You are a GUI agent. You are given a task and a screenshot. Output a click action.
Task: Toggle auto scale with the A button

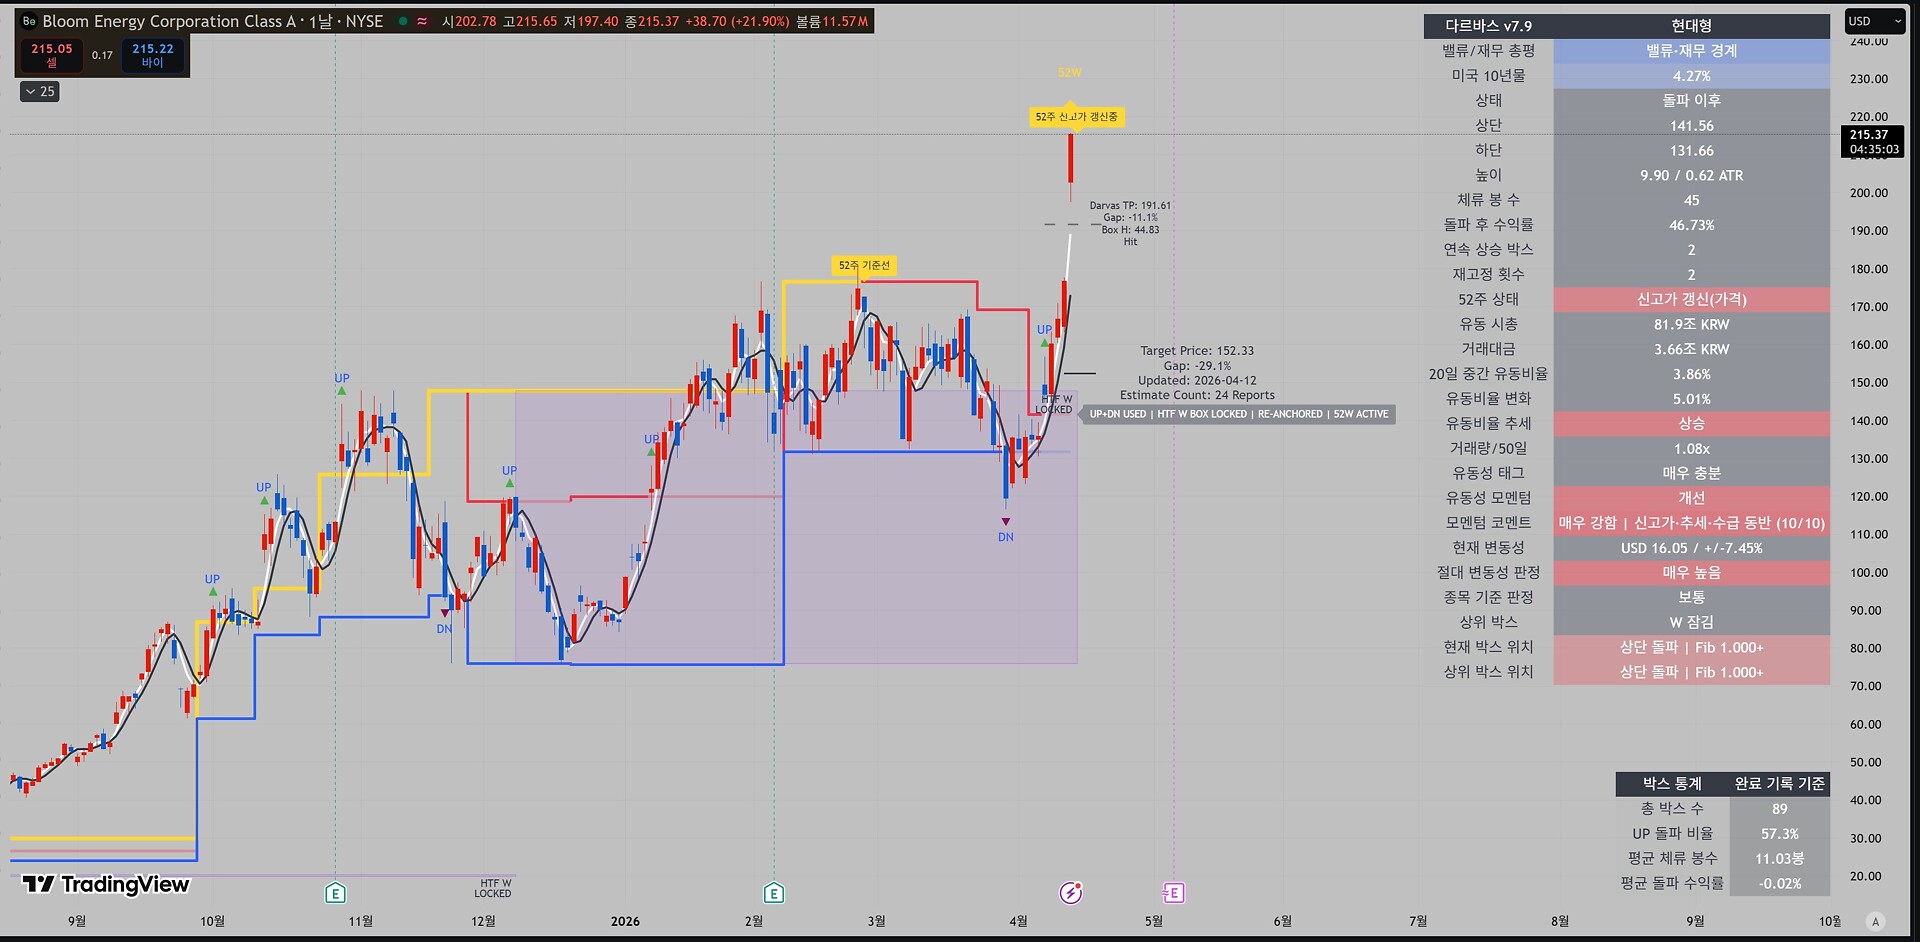pos(1875,921)
